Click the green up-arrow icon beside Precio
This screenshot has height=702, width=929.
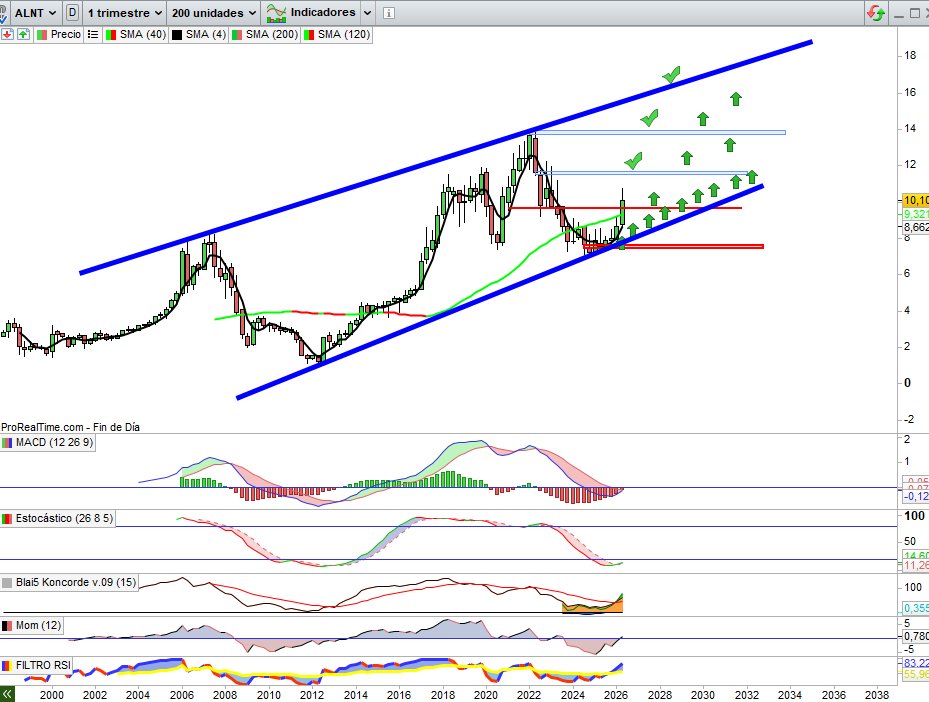[23, 34]
